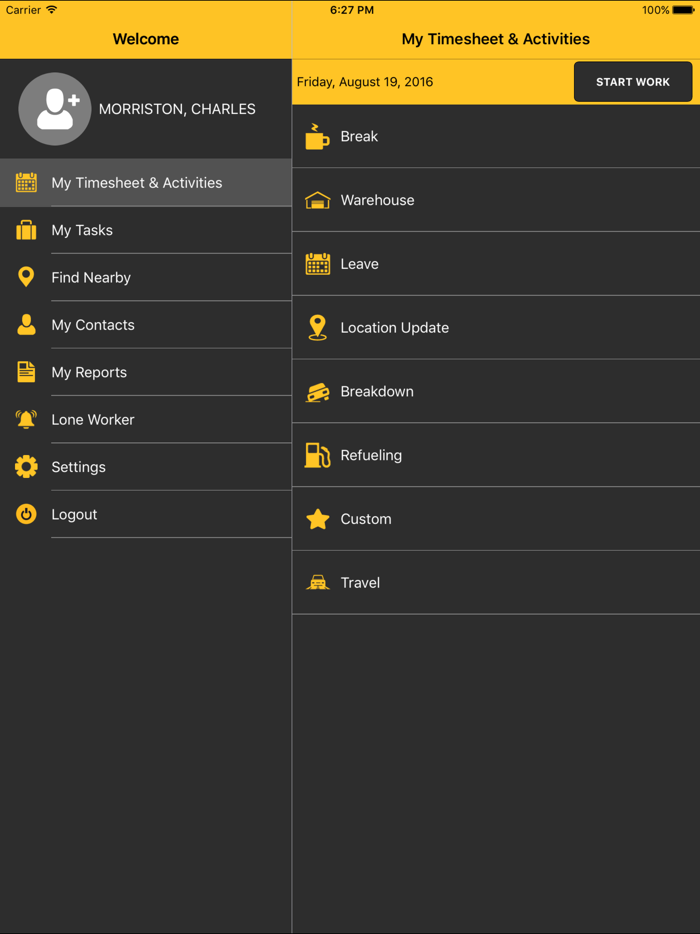700x934 pixels.
Task: Click the calendar icon beside My Timesheet & Activities
Action: click(26, 183)
